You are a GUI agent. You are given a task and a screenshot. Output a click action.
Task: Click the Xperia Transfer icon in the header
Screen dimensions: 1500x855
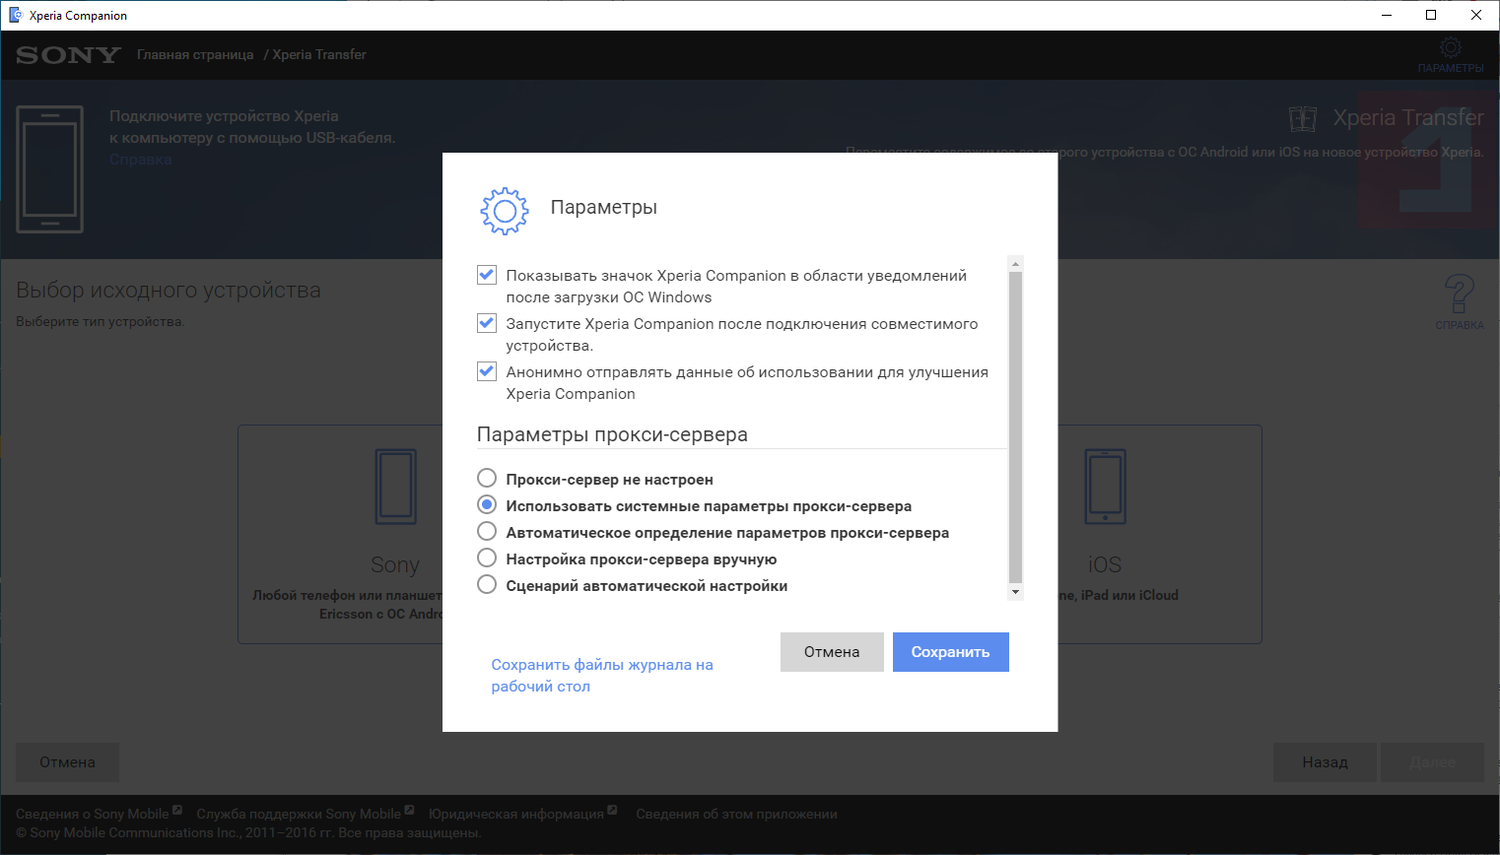(x=1302, y=118)
